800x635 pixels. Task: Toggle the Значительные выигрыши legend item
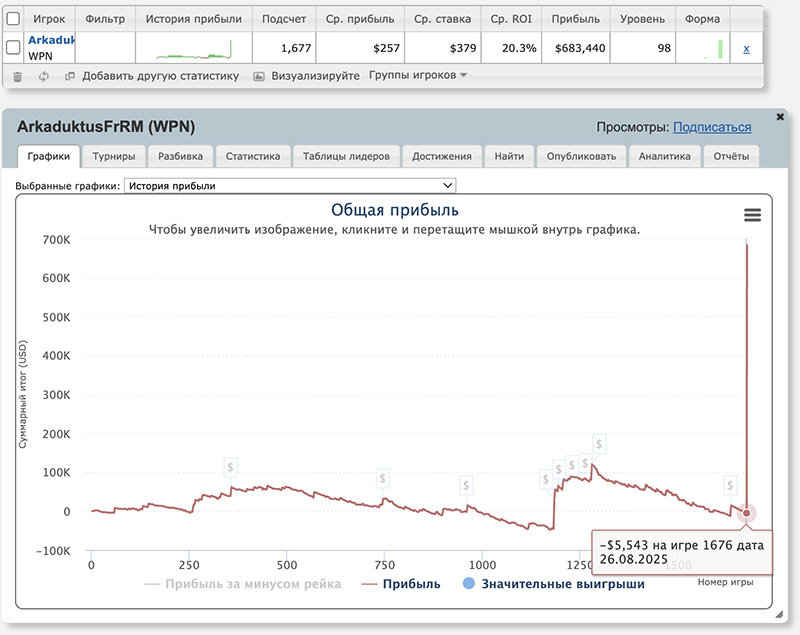pos(552,584)
